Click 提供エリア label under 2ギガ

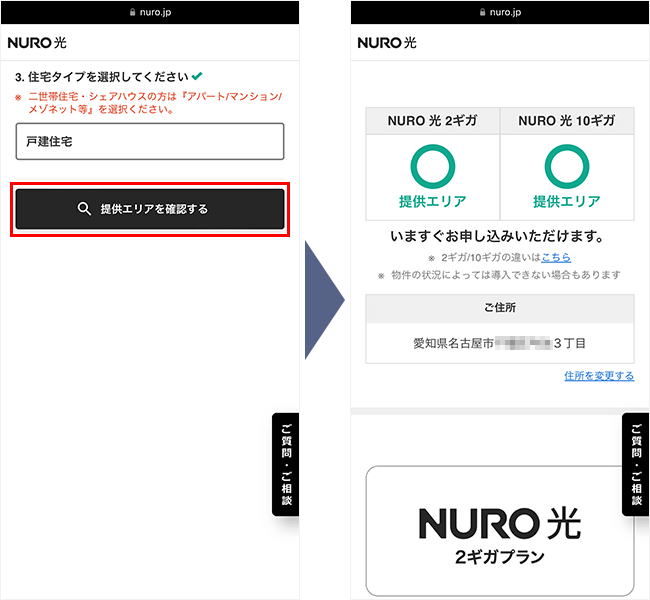(x=433, y=202)
